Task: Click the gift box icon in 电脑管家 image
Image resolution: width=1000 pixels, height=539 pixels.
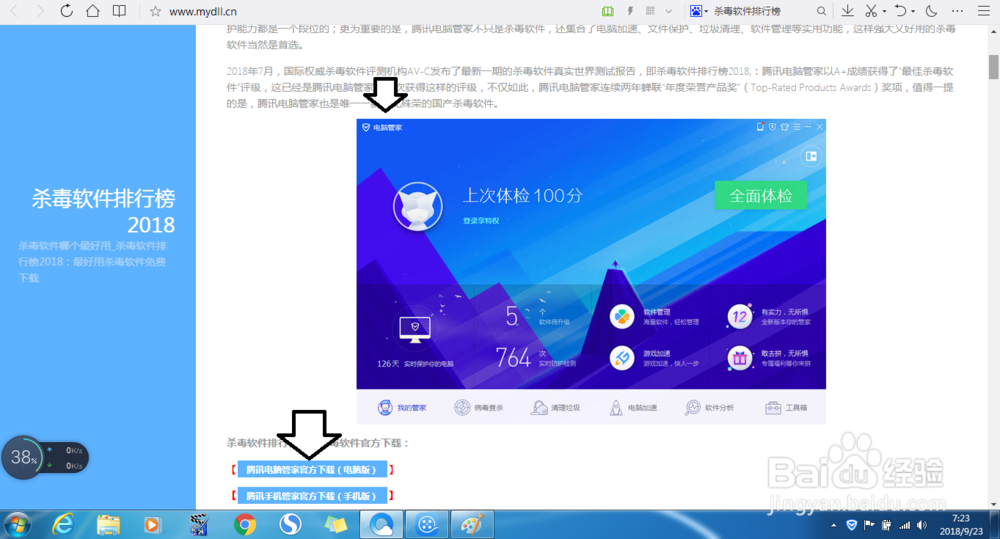Action: point(740,358)
